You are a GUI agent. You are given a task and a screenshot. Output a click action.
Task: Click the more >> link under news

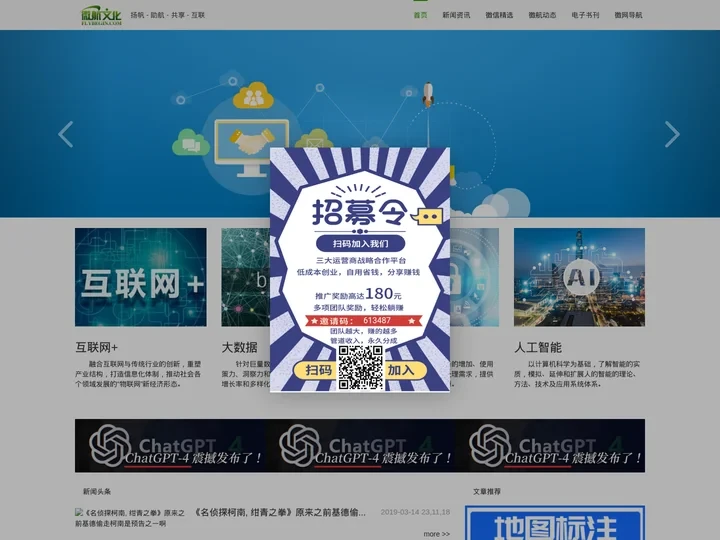click(436, 534)
